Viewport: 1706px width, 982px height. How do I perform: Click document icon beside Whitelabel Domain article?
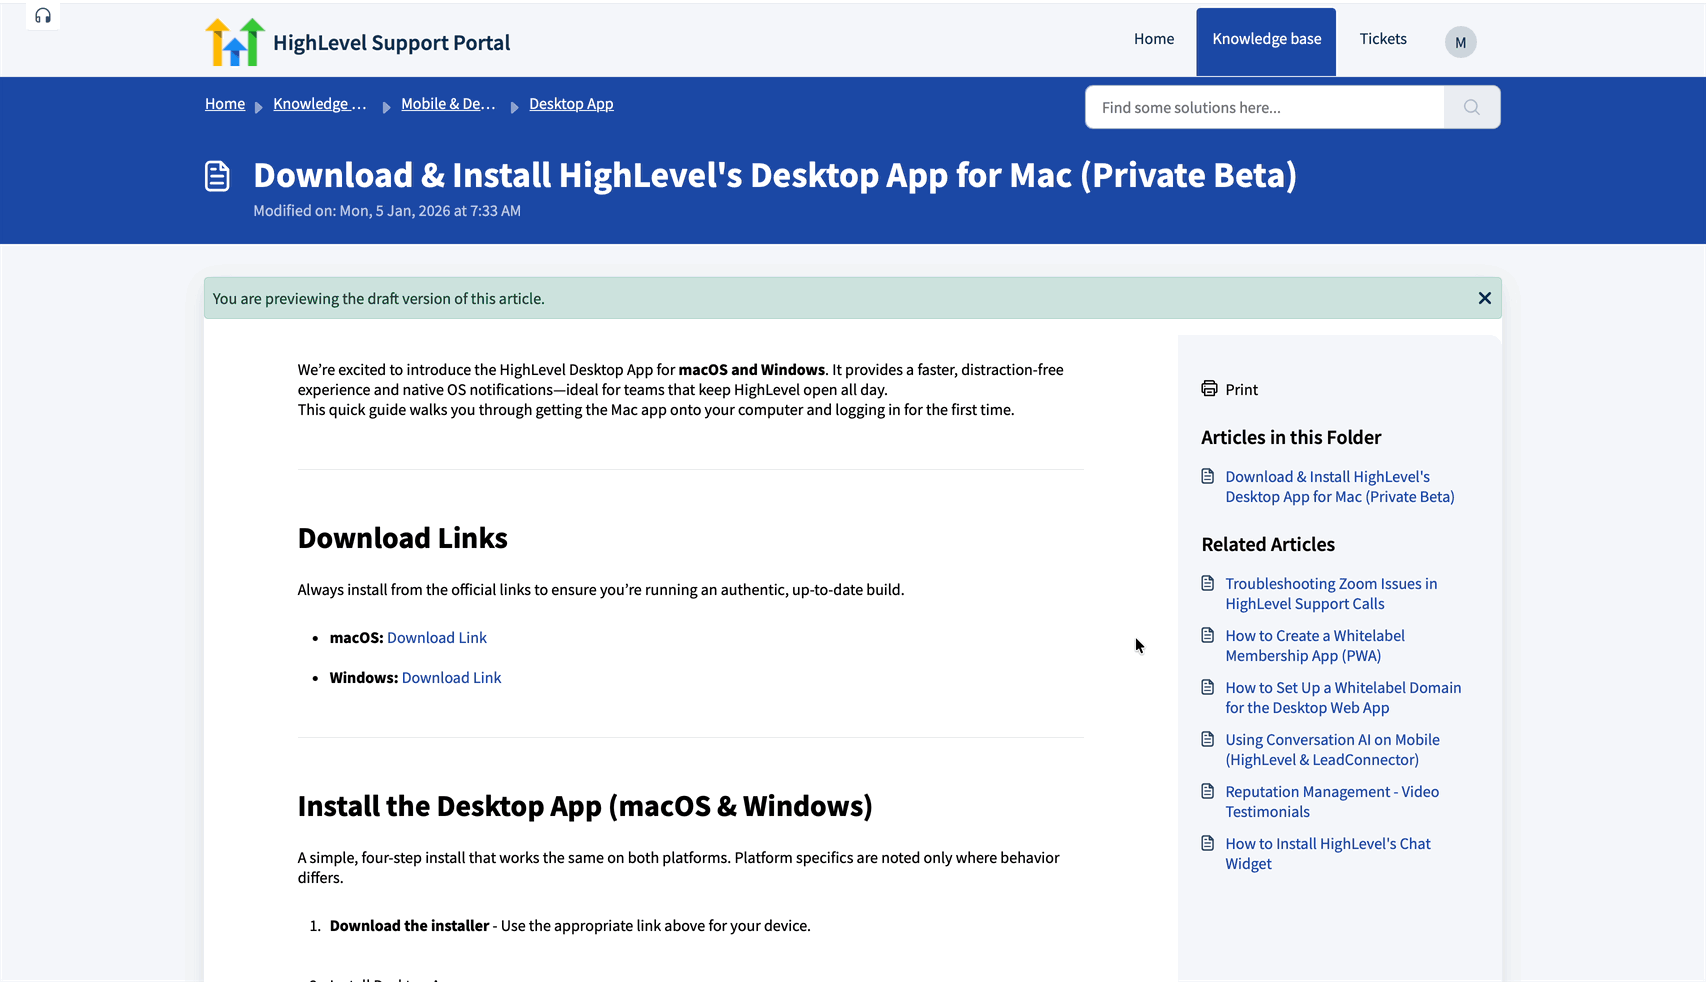1208,687
